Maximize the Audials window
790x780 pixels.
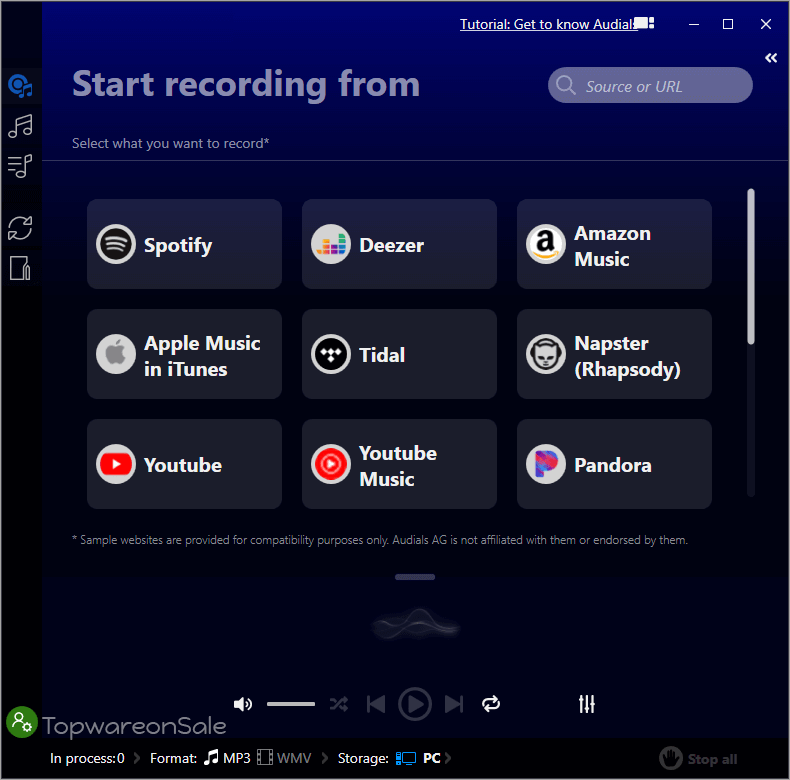click(x=728, y=24)
